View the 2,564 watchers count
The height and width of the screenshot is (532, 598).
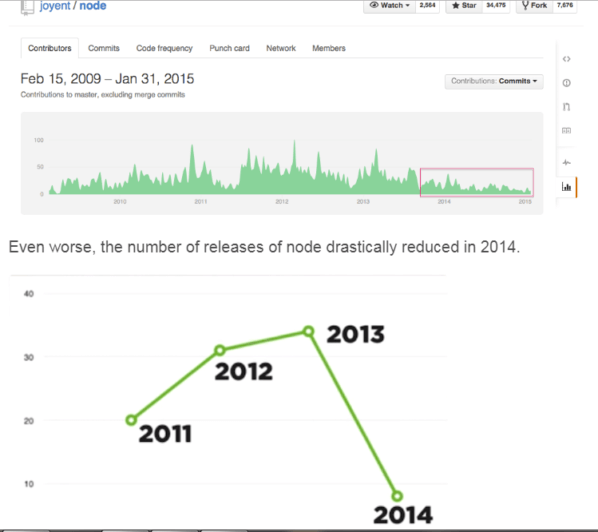point(428,5)
